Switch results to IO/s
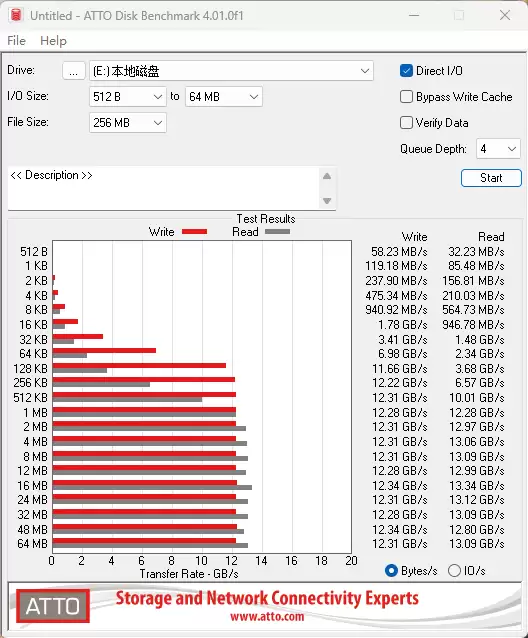This screenshot has width=528, height=638. click(x=454, y=570)
